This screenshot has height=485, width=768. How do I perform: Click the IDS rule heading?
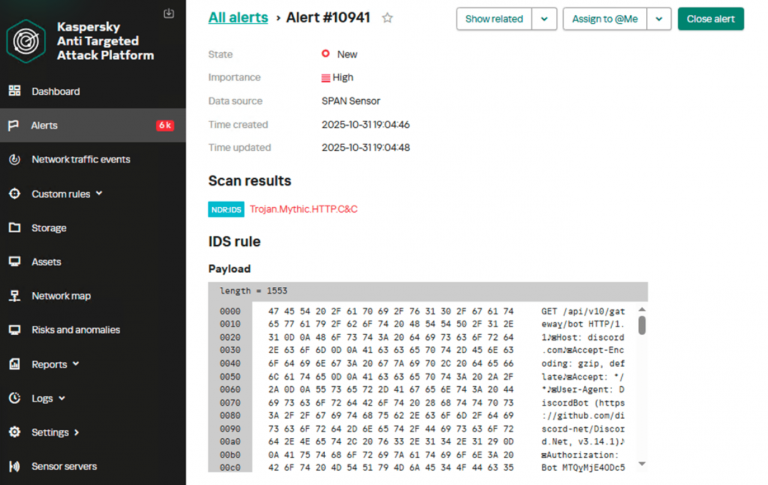point(235,242)
